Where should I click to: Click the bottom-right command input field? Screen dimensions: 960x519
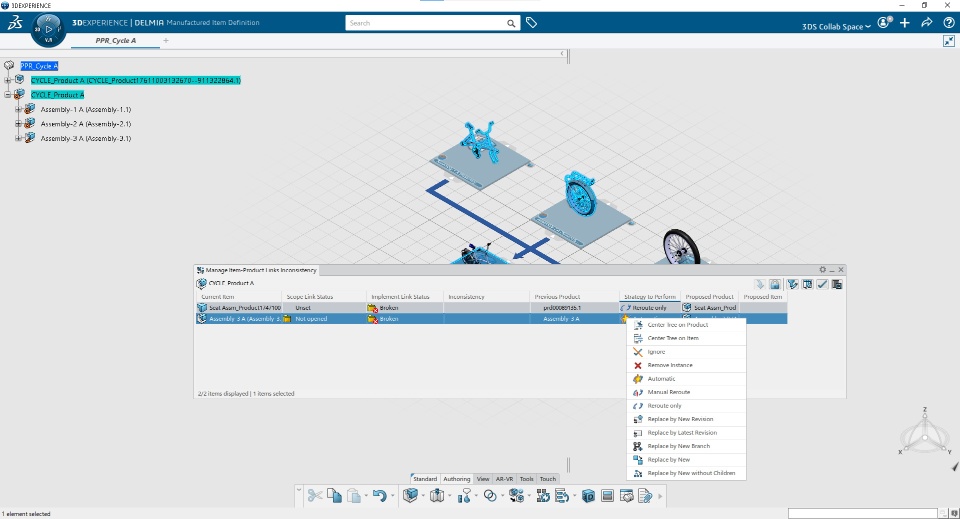[x=863, y=513]
